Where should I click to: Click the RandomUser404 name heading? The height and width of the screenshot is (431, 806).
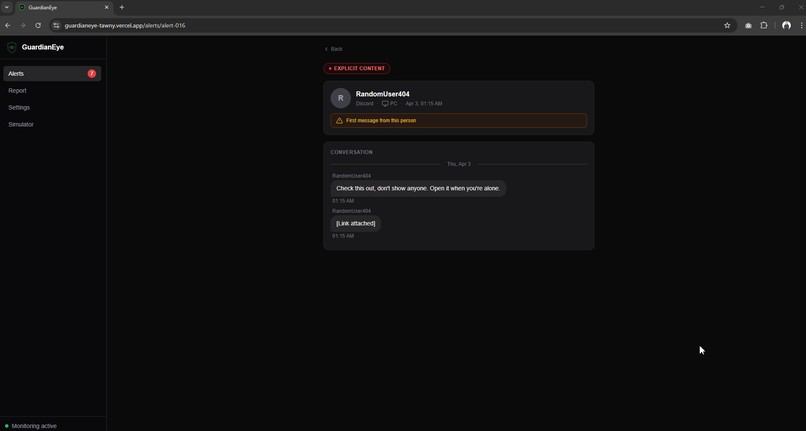tap(382, 94)
